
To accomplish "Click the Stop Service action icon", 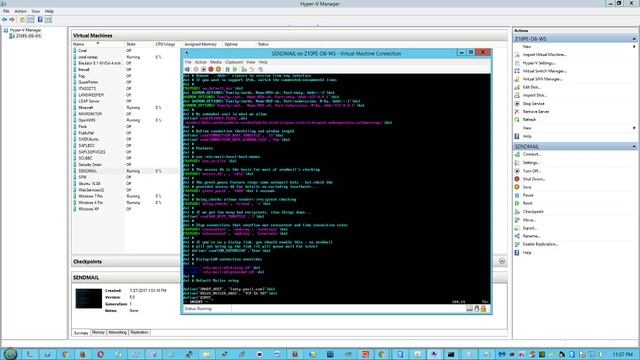I will pos(517,104).
